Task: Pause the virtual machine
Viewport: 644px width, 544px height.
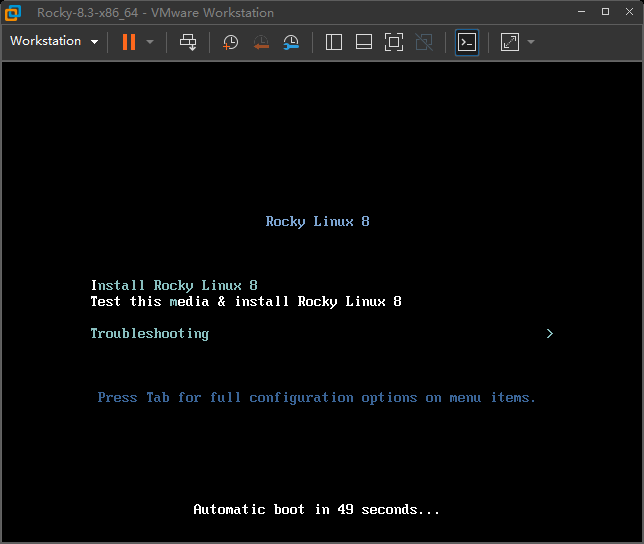Action: pos(129,42)
